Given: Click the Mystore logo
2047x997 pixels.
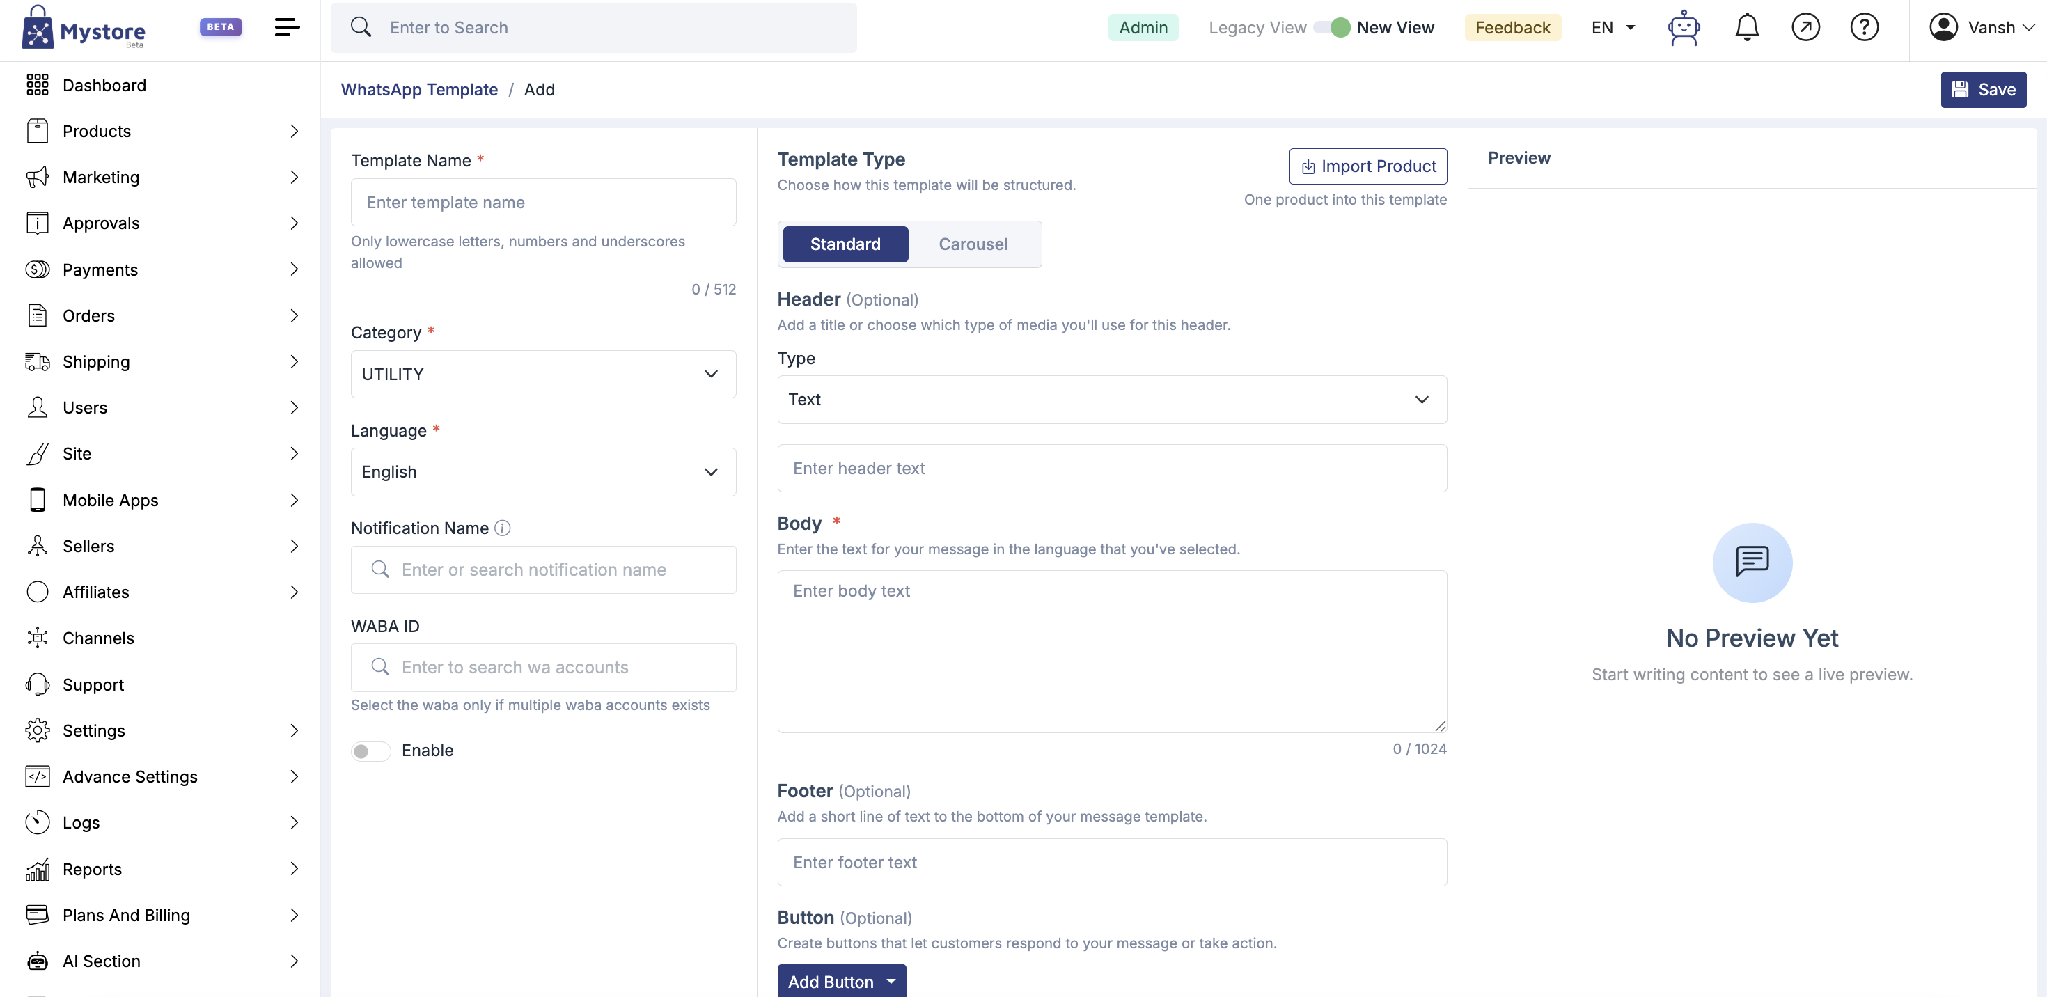Looking at the screenshot, I should click(x=84, y=28).
